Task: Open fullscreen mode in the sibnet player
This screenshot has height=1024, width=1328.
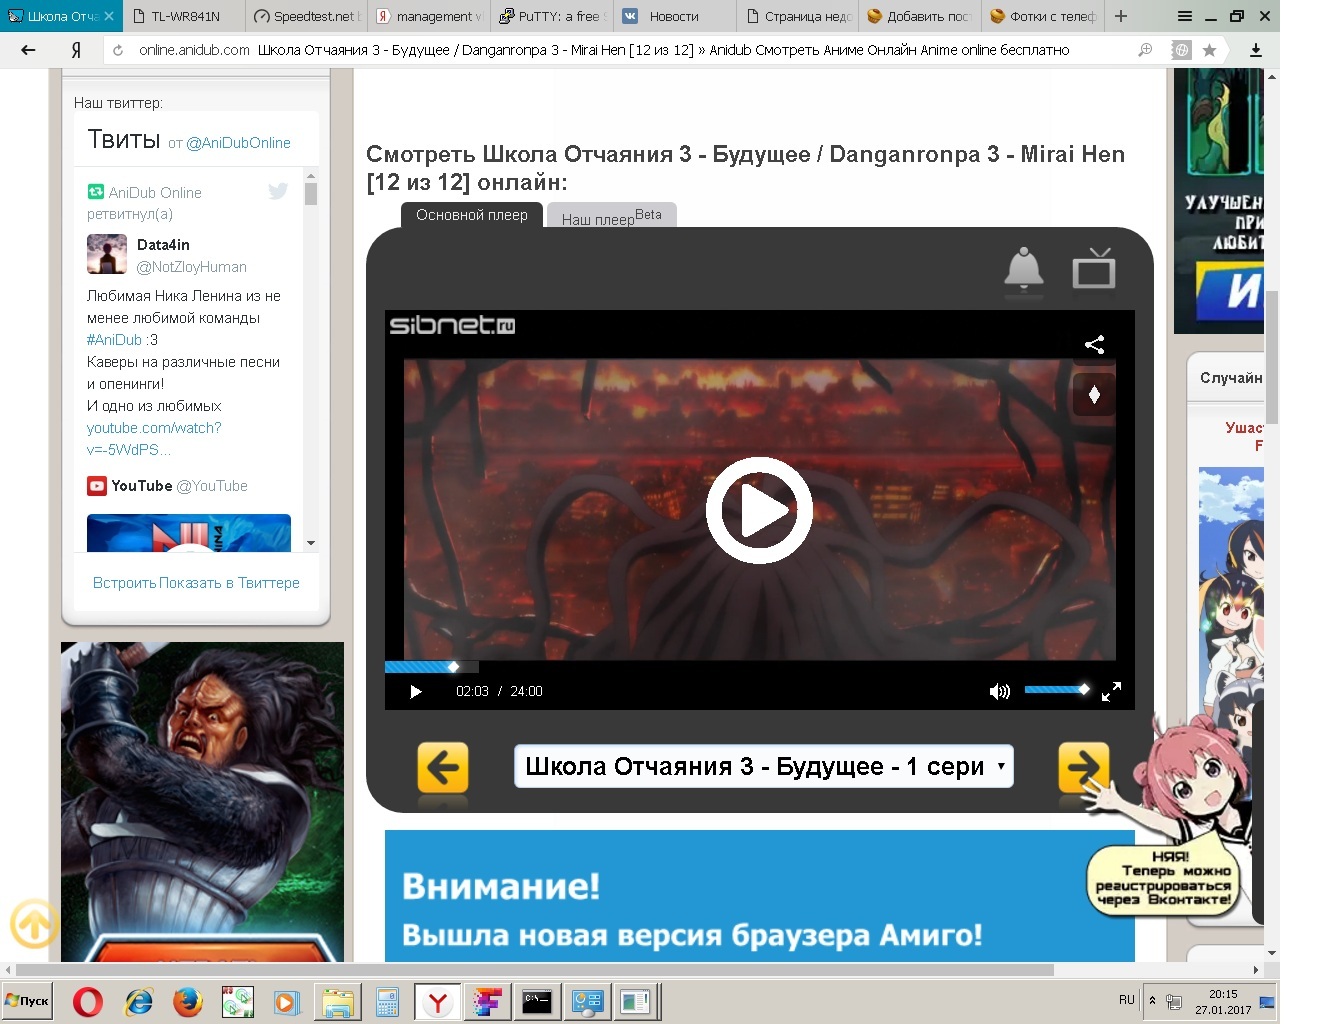Action: pyautogui.click(x=1111, y=691)
